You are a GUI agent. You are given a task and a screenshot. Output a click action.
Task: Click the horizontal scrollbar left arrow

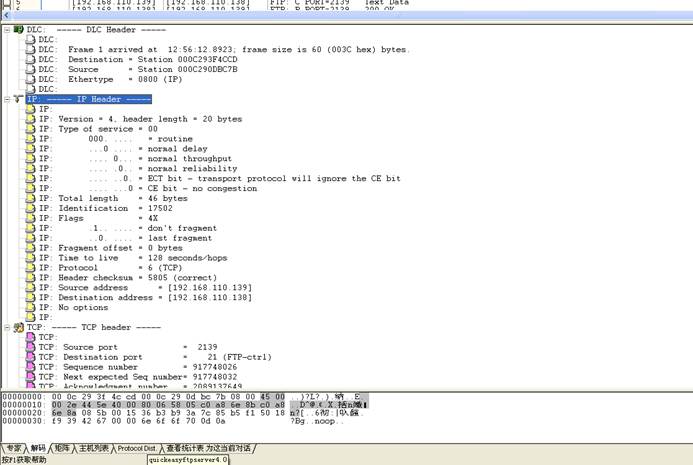point(6,15)
